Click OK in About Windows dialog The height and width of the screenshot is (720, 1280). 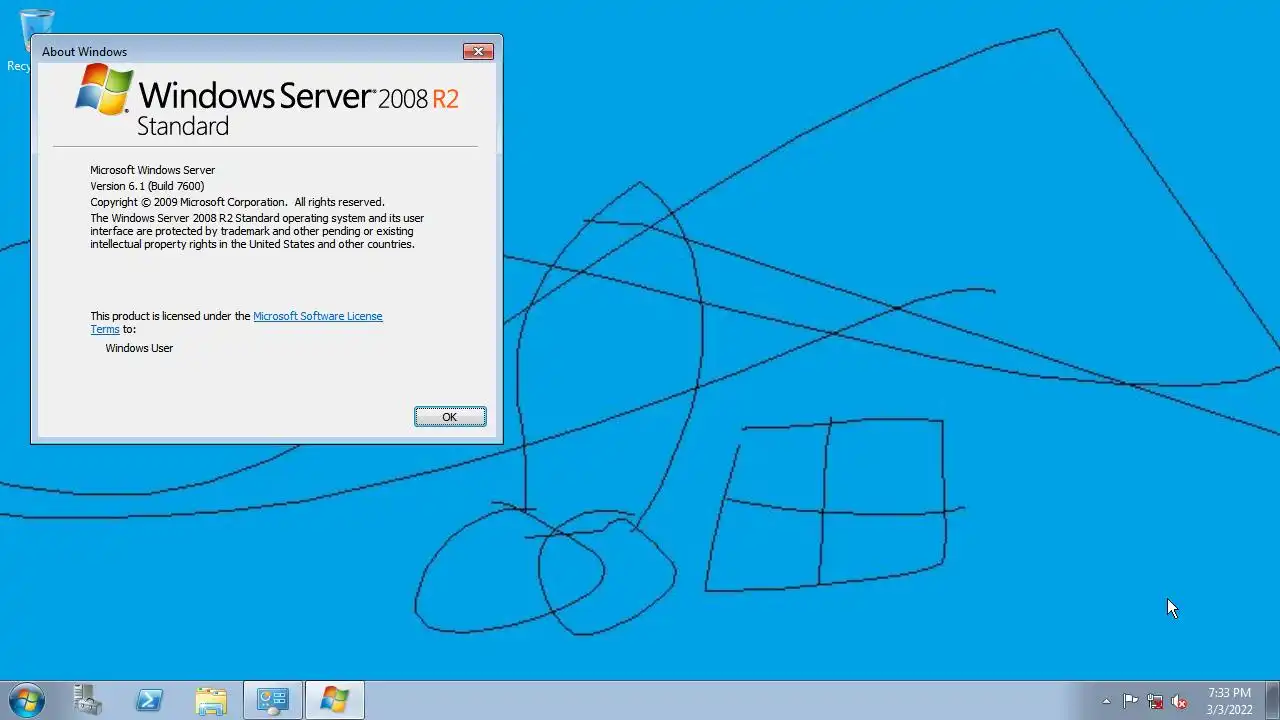point(450,417)
